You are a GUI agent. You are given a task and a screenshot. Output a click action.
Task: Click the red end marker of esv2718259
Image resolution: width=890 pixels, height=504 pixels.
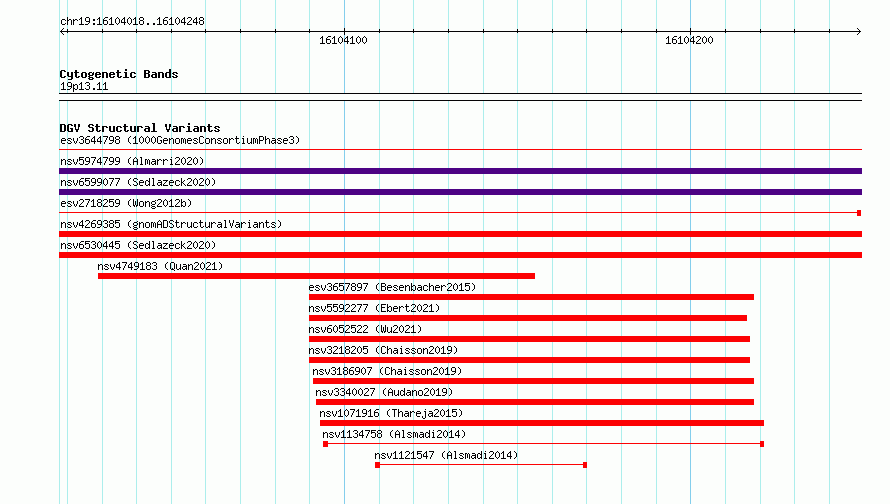(859, 213)
